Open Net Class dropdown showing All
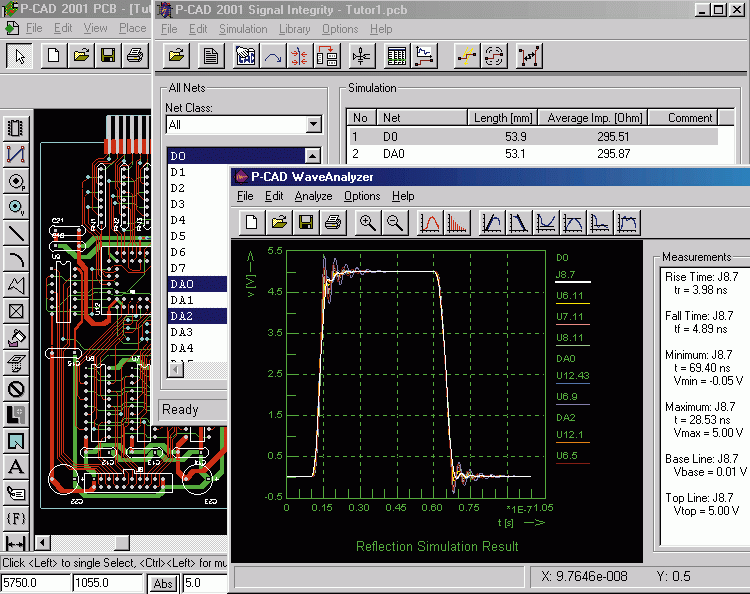Image resolution: width=750 pixels, height=594 pixels. 313,125
